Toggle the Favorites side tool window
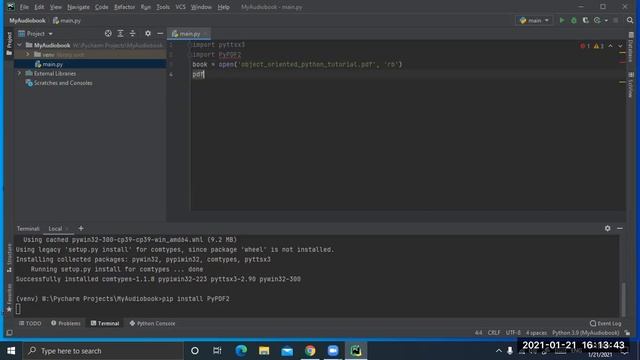640x360 pixels. point(9,298)
